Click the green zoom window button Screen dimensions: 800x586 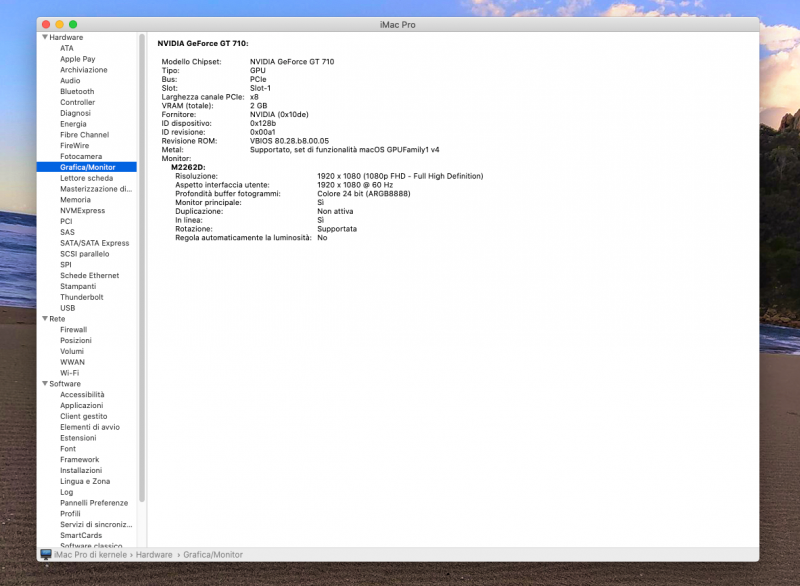click(x=73, y=24)
